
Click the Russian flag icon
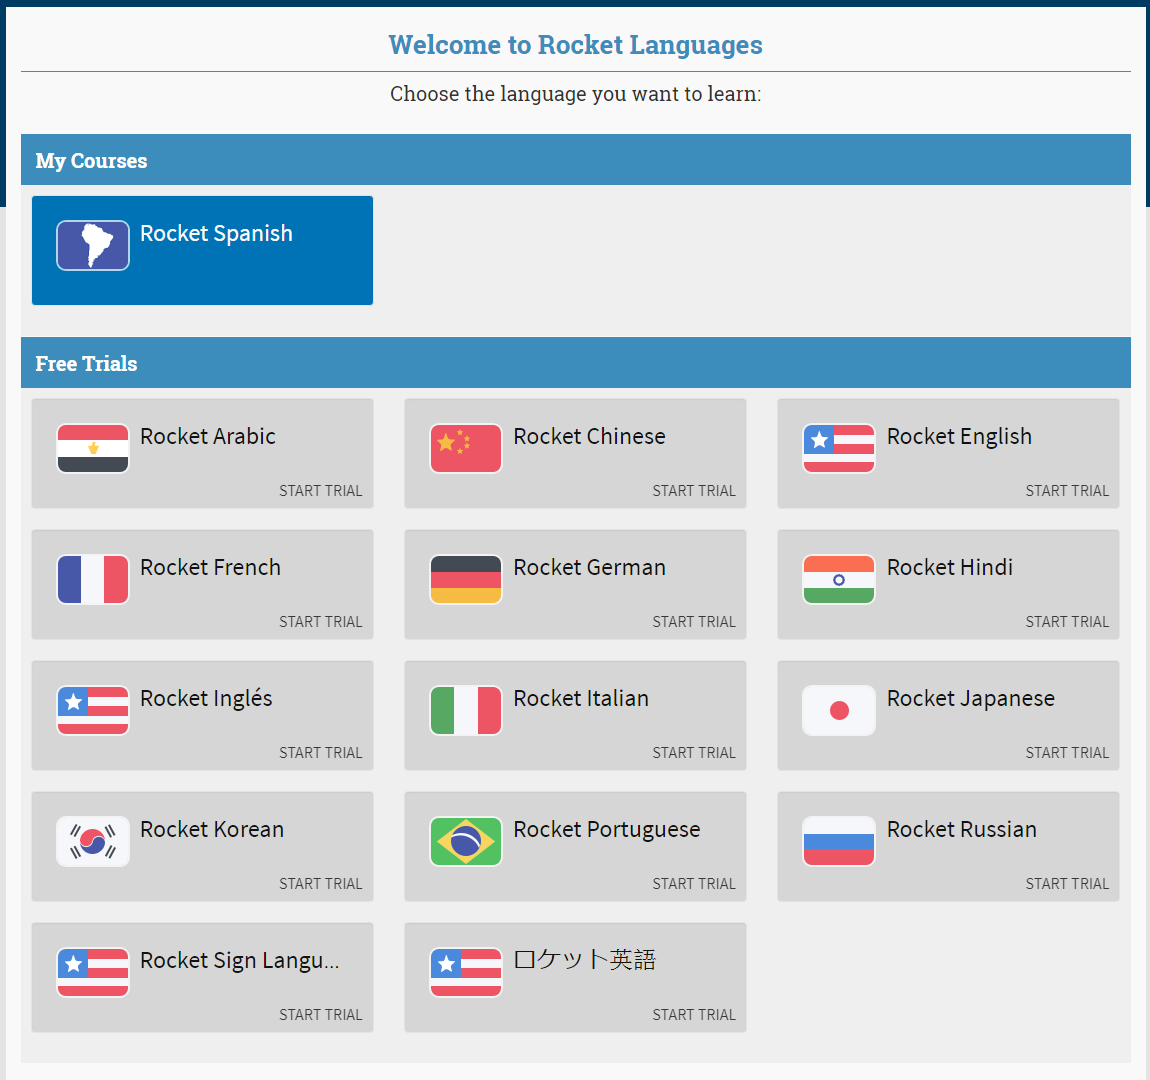coord(839,842)
